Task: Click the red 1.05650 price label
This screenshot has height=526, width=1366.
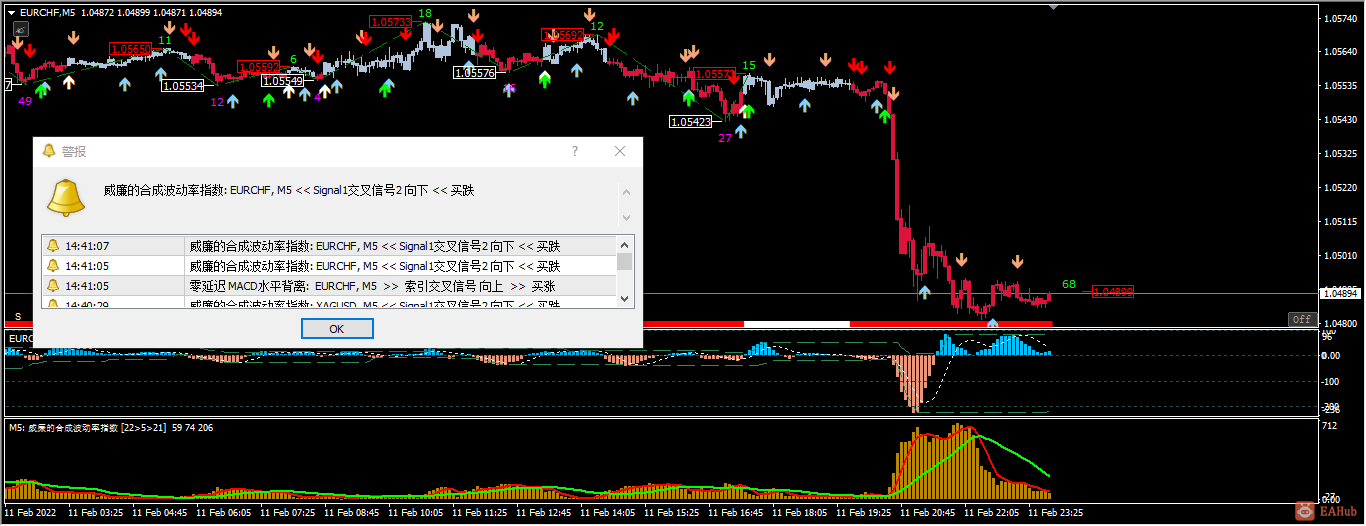Action: pyautogui.click(x=131, y=48)
